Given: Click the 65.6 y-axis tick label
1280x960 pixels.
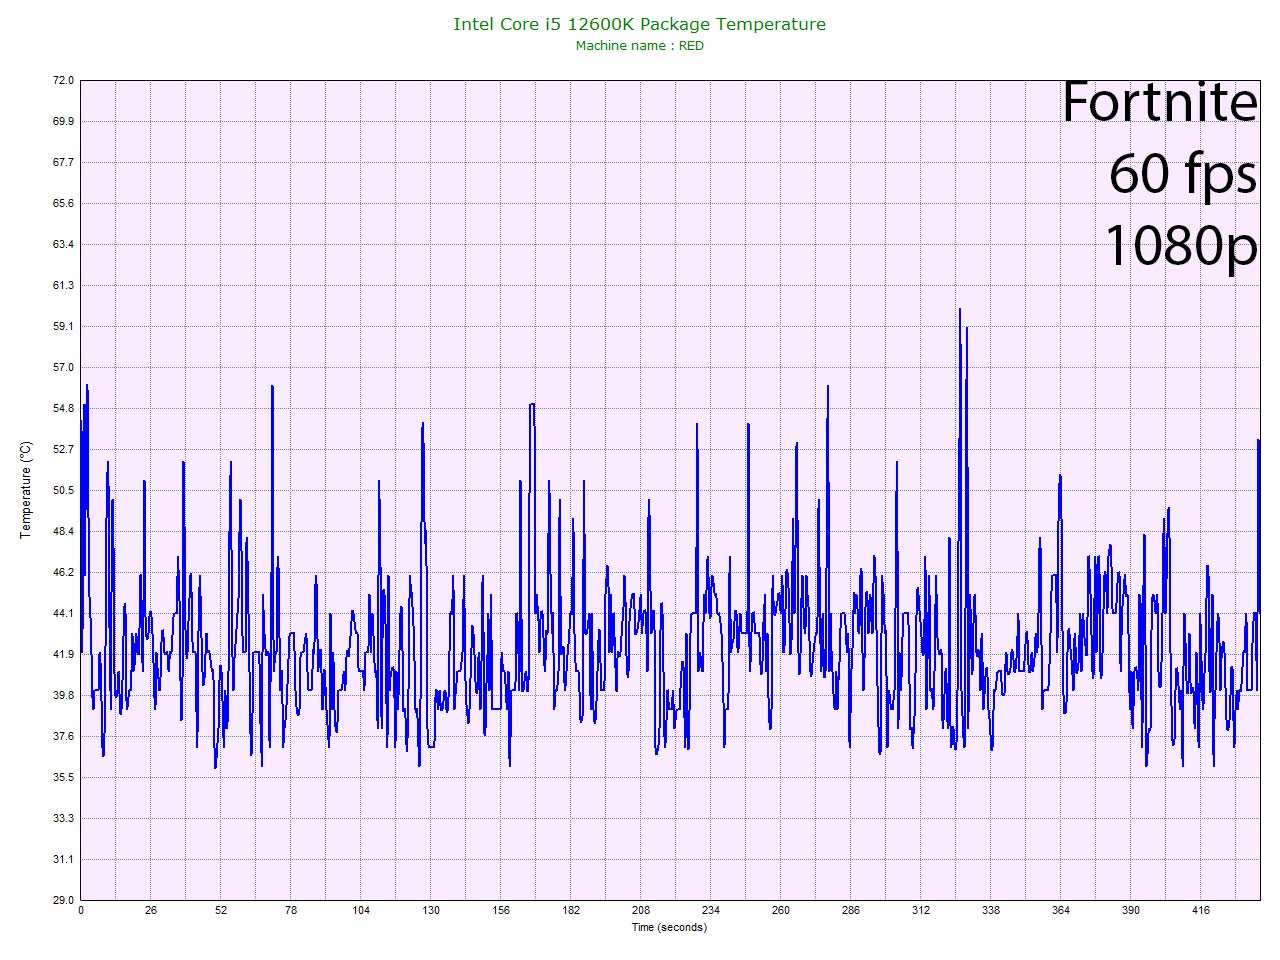Looking at the screenshot, I should (63, 203).
